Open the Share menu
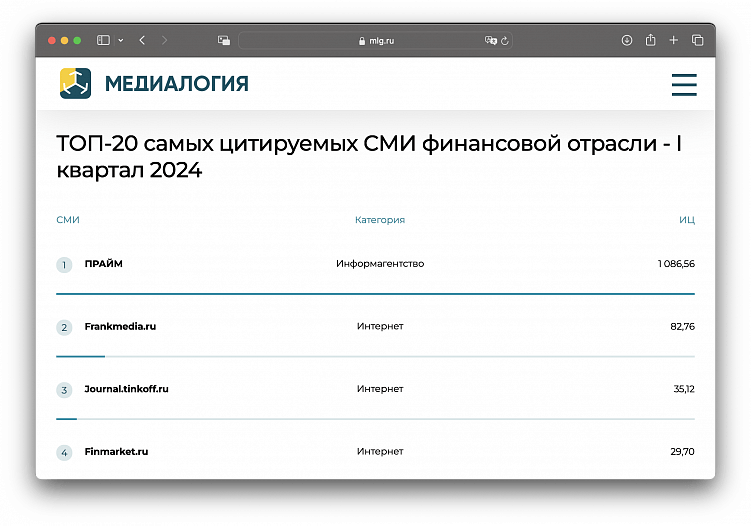The width and height of the screenshot is (751, 526). tap(650, 40)
